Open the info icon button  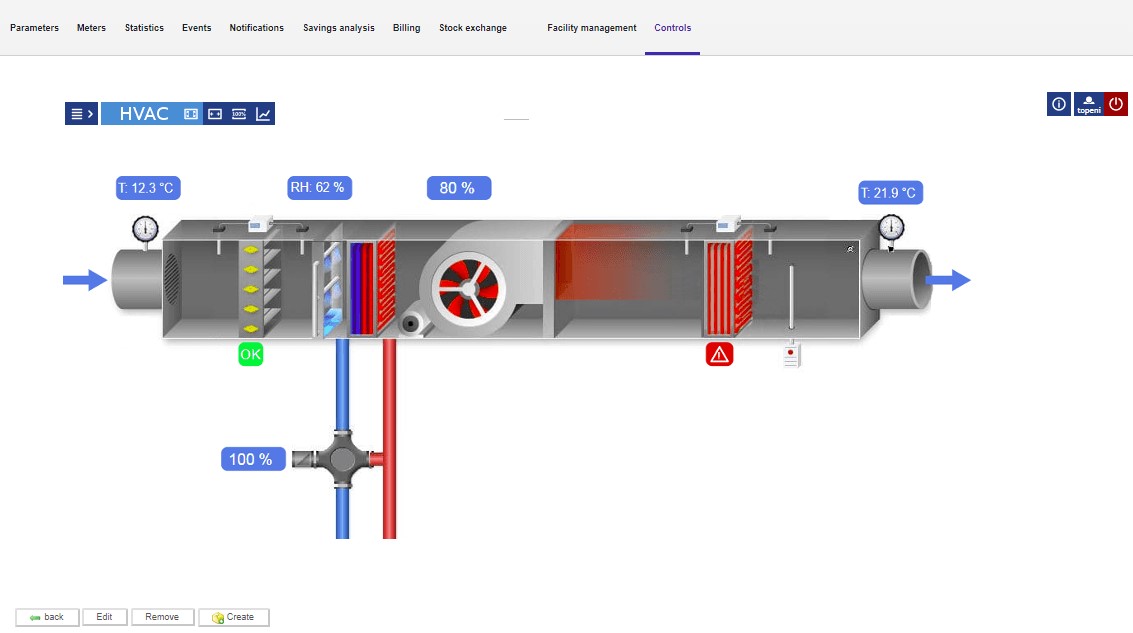click(1059, 104)
